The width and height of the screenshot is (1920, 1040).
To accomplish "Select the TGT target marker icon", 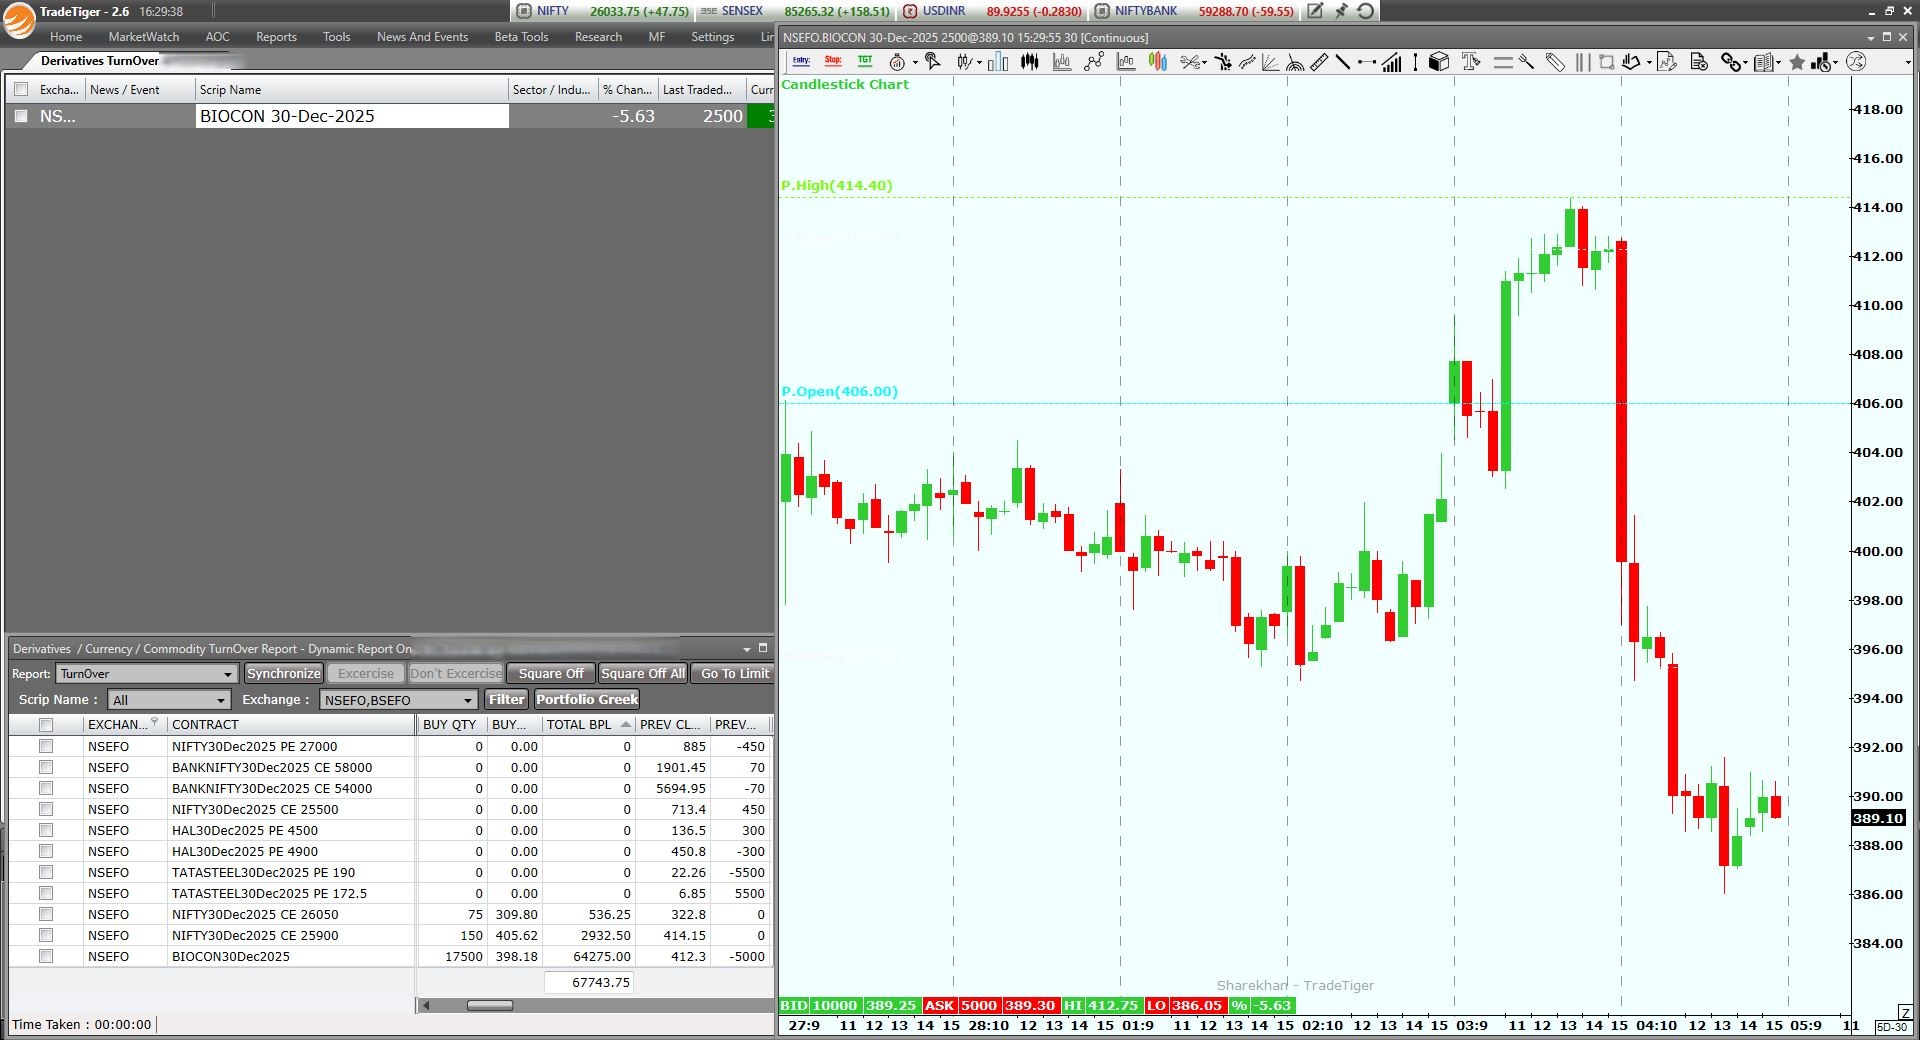I will pyautogui.click(x=865, y=62).
